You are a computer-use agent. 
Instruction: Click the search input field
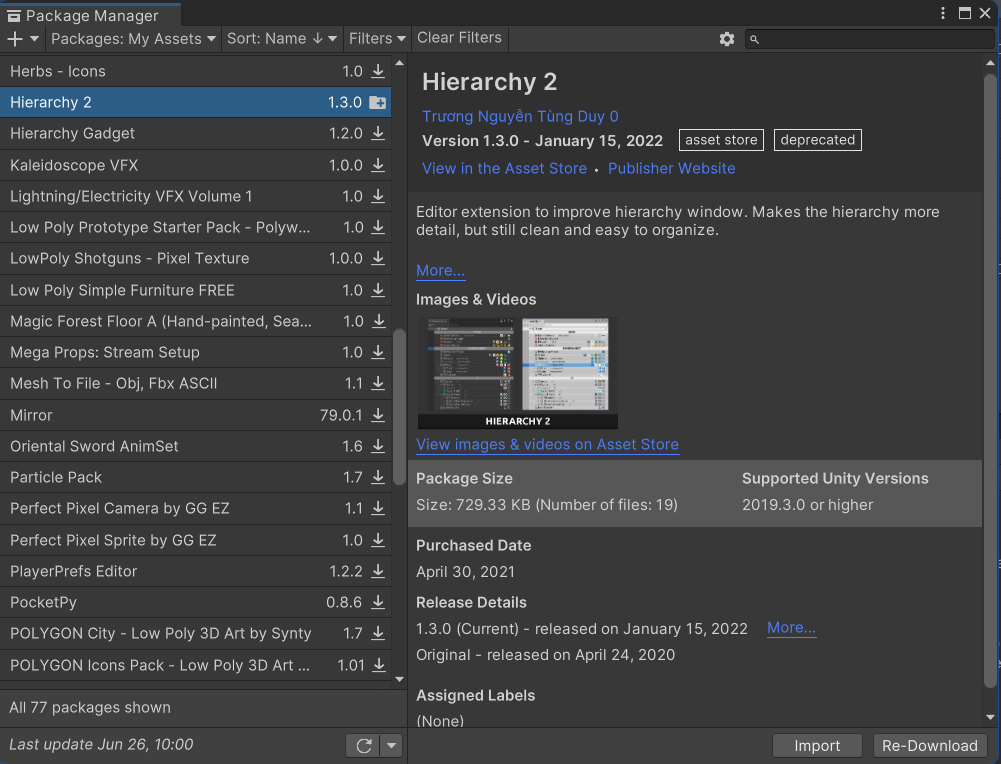coord(869,40)
